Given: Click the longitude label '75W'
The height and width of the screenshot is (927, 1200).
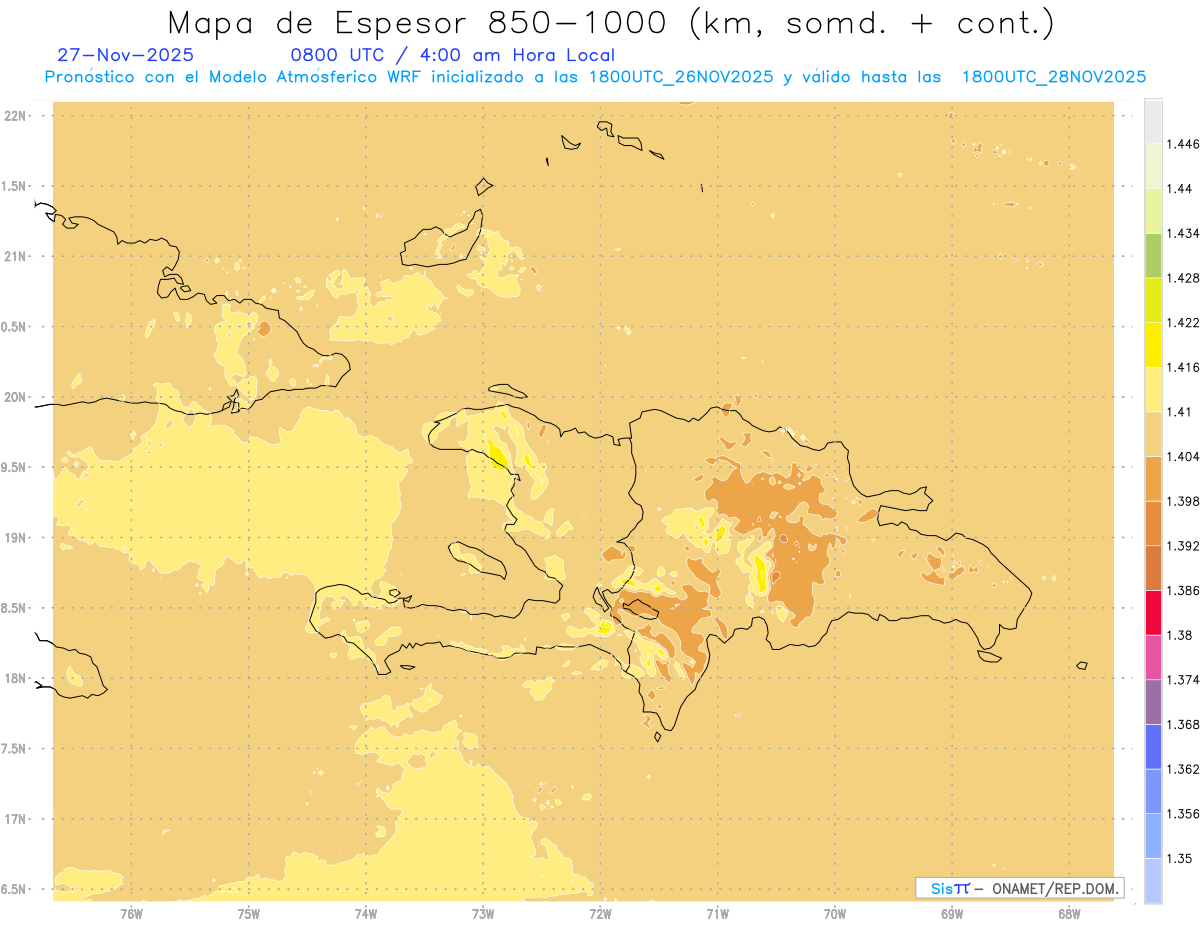Looking at the screenshot, I should (x=248, y=914).
